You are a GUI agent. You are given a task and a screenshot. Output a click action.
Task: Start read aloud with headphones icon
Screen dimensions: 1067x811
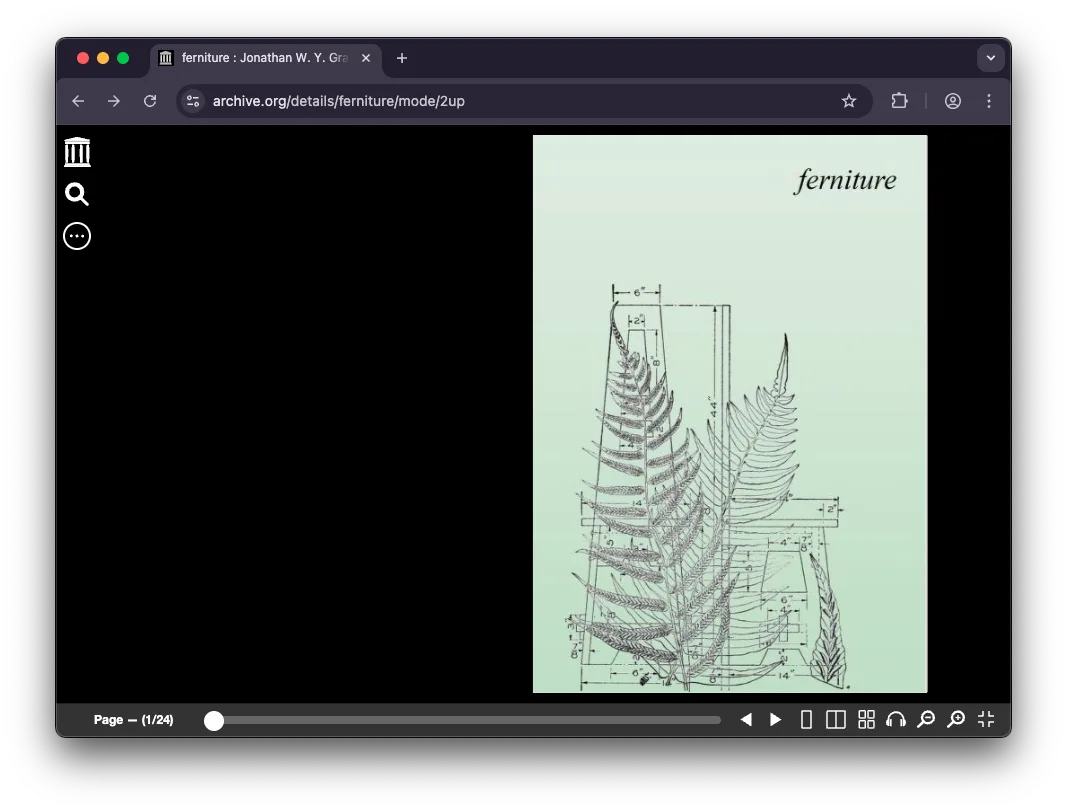896,720
